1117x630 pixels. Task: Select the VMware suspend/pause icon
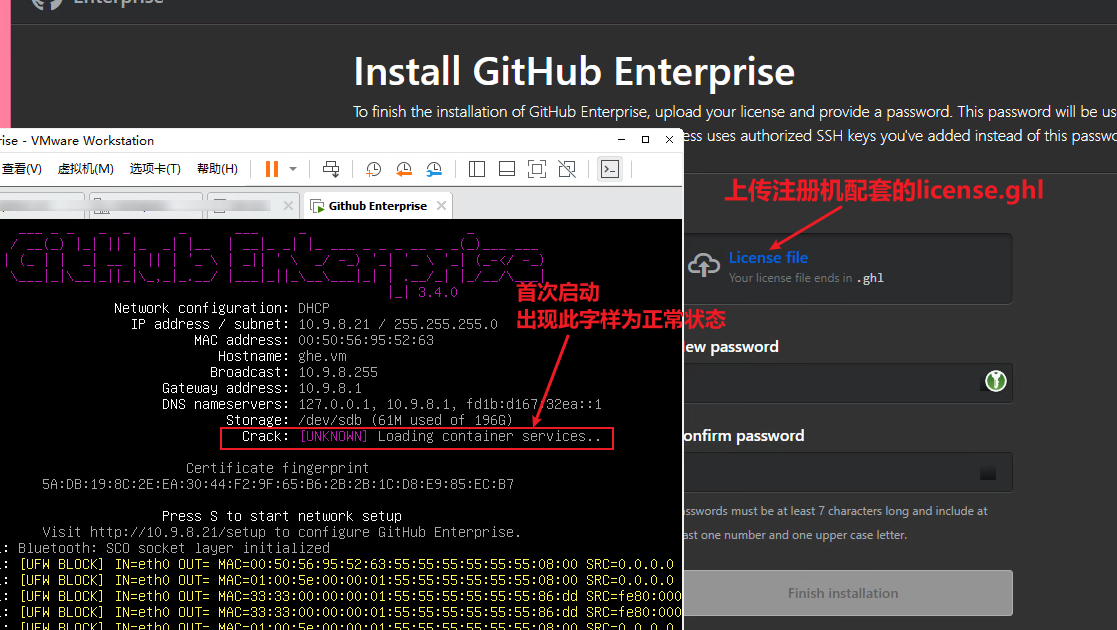tap(271, 169)
